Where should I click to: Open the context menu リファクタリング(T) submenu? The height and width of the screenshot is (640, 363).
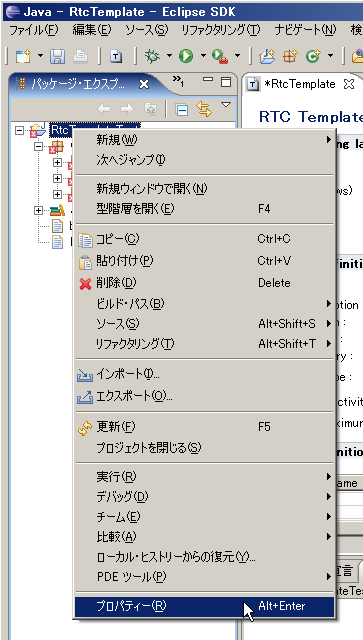coord(205,344)
